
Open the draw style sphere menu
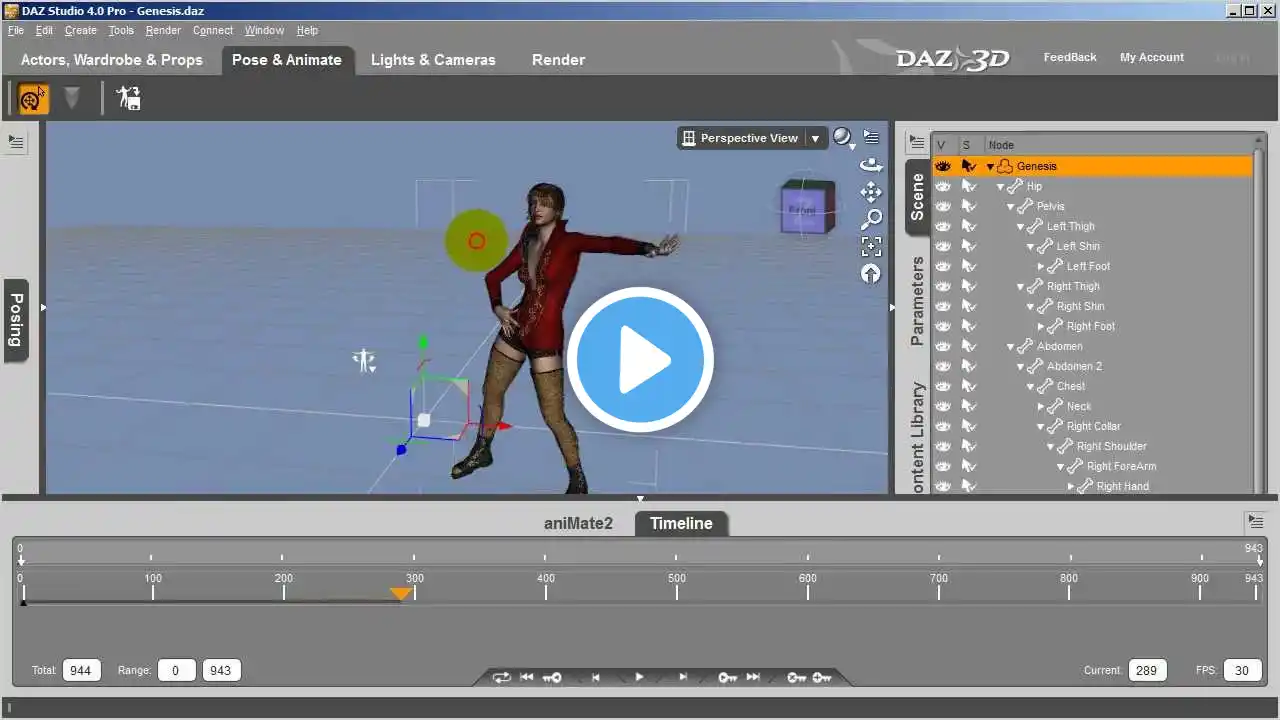[844, 138]
